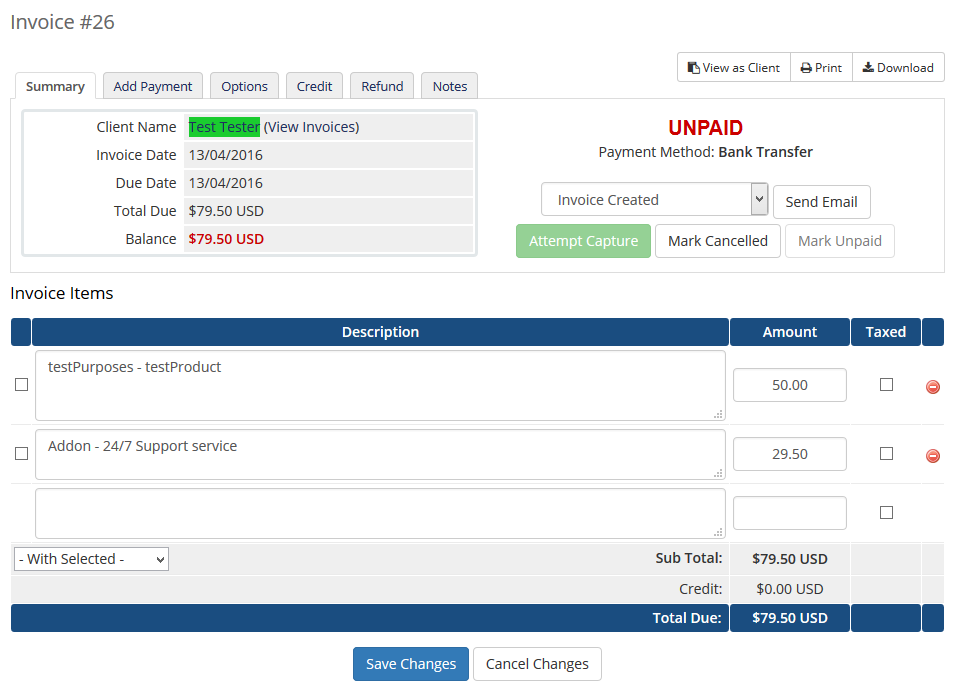The image size is (959, 688).
Task: Click the UNPAID status label
Action: [705, 128]
